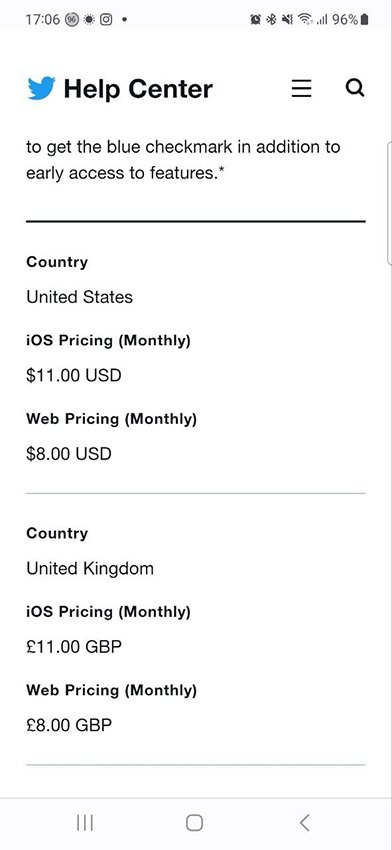Tap the $8.00 USD web price
This screenshot has width=392, height=850.
[69, 453]
